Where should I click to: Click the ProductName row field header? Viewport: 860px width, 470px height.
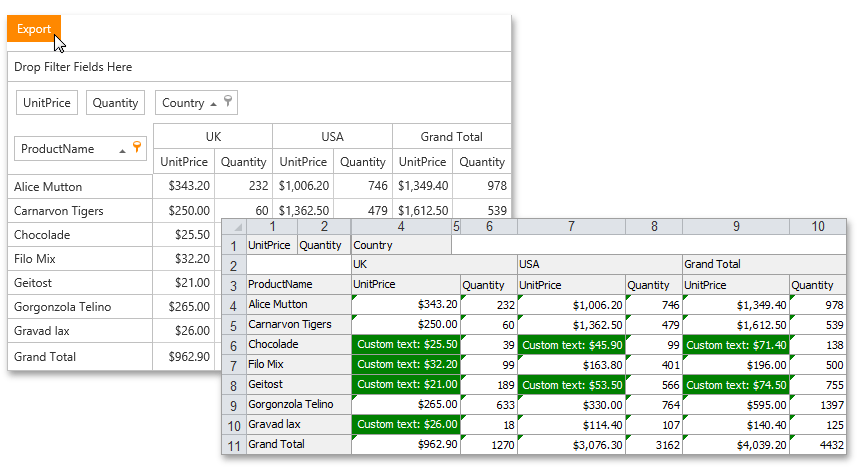tap(80, 149)
